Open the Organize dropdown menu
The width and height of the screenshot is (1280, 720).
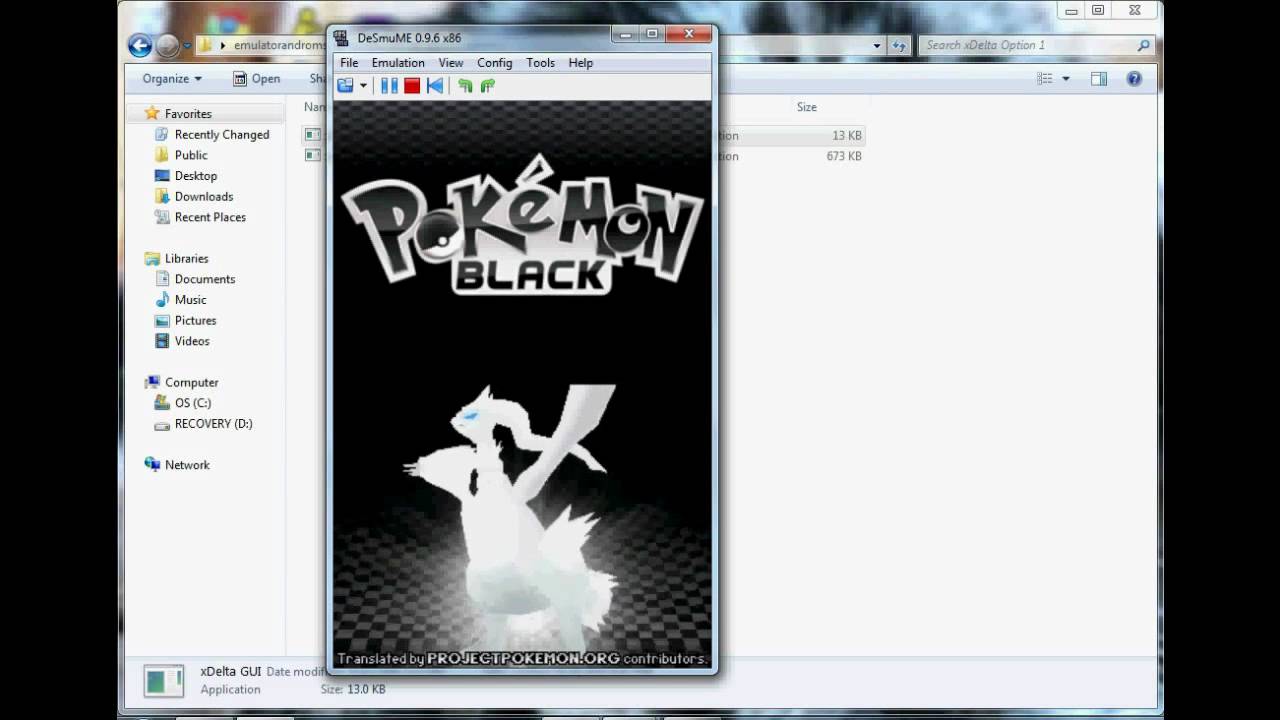(172, 78)
